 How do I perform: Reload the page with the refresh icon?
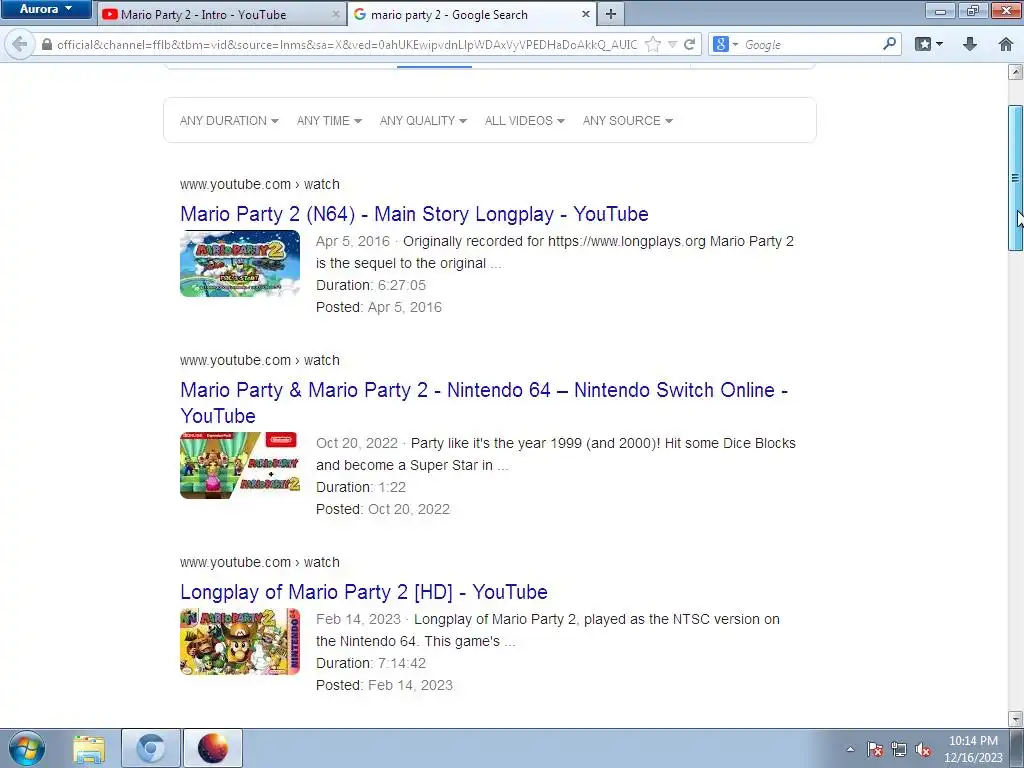tap(689, 44)
